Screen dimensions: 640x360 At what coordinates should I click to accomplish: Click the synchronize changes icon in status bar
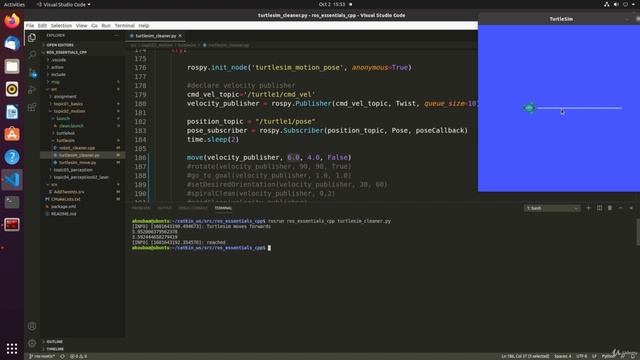pos(62,356)
